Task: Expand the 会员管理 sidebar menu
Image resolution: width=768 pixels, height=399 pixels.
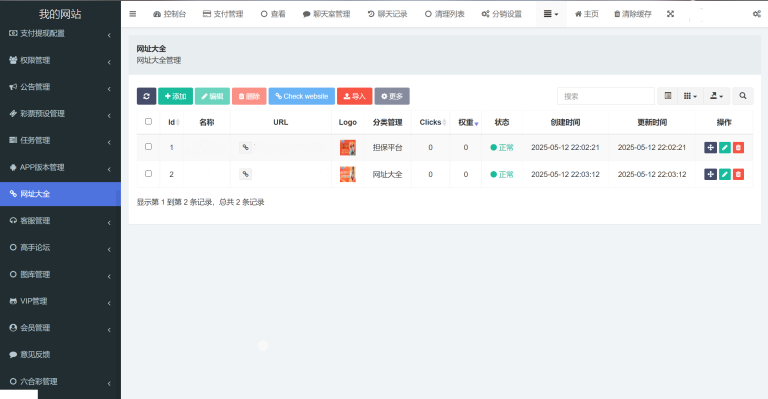Action: click(60, 328)
